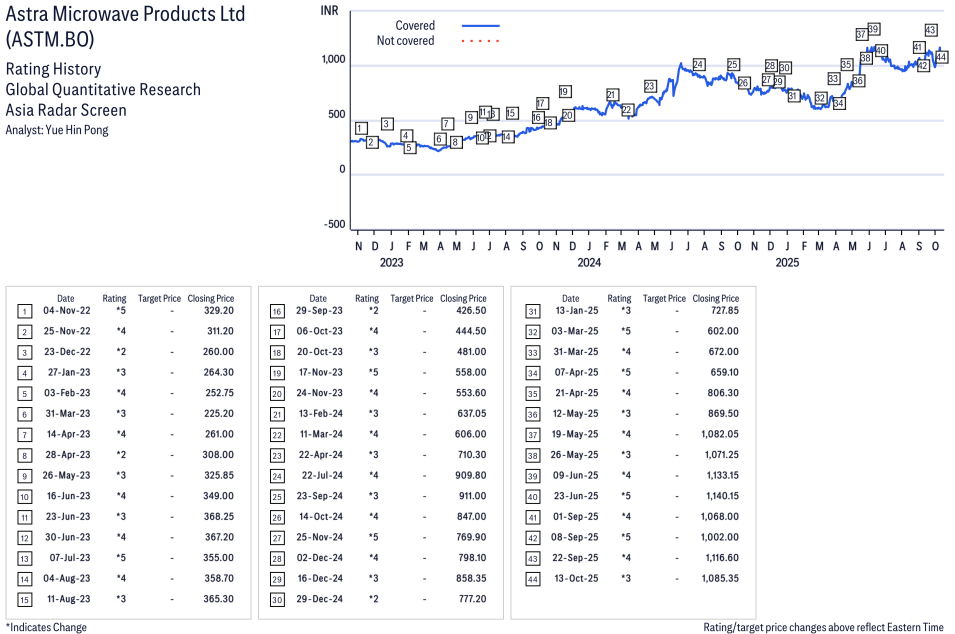Viewport: 955px width, 634px height.
Task: Click the 04-Nov-22 date in the table
Action: pos(65,311)
